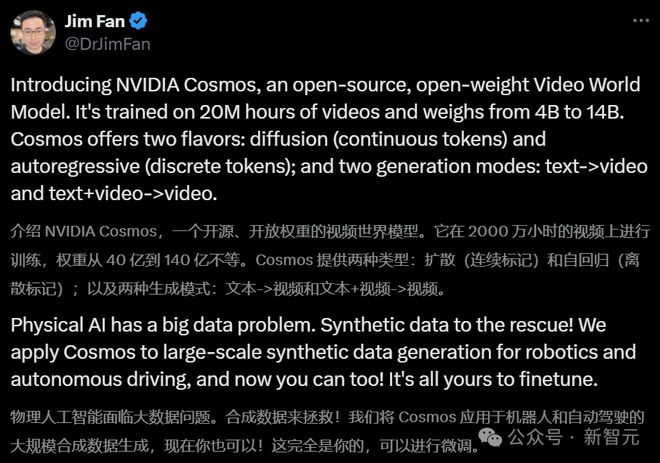Click the 'text+video->video.' text

pyautogui.click(x=133, y=194)
